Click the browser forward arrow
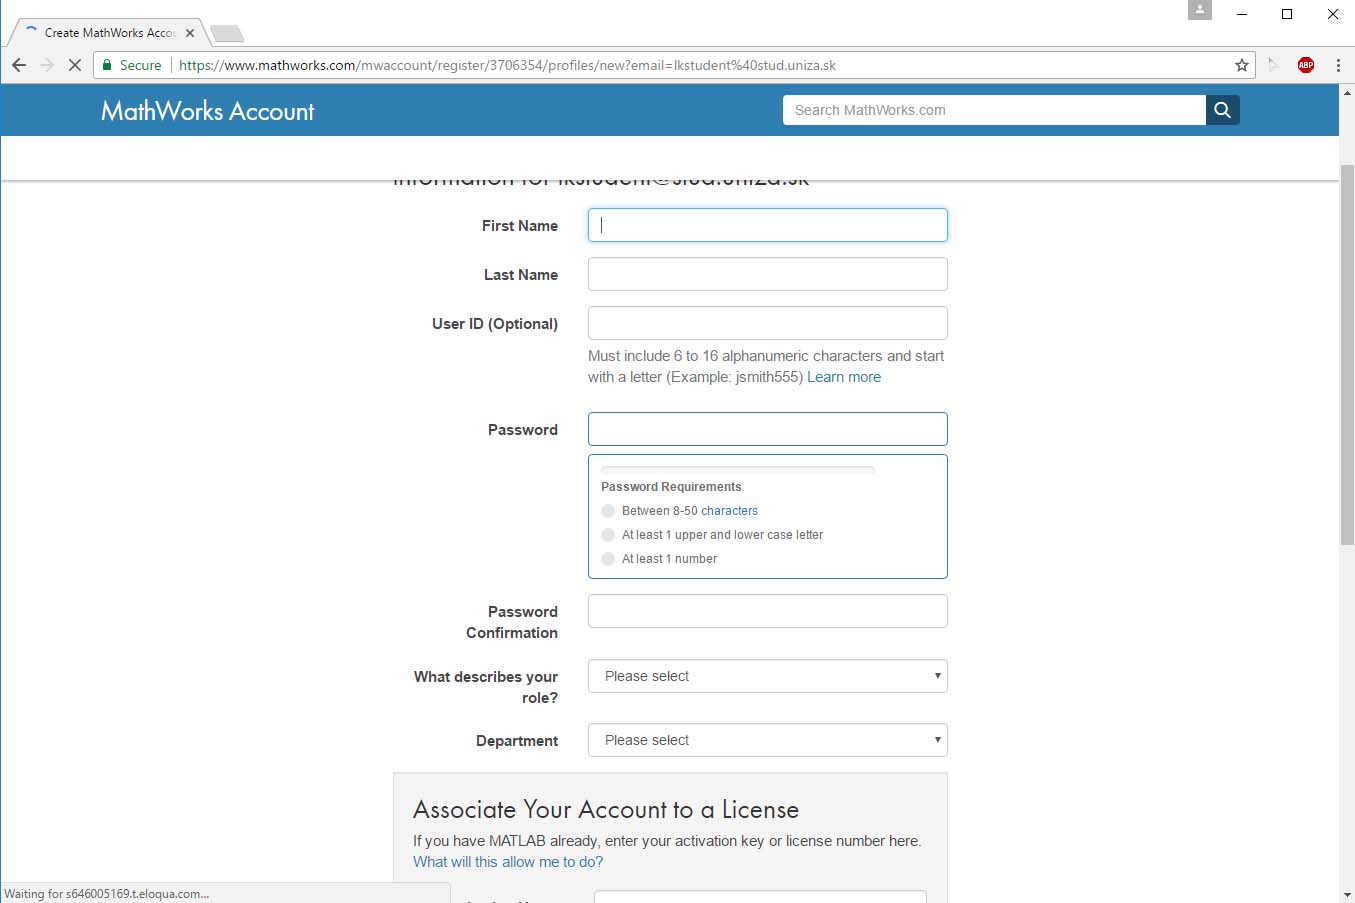This screenshot has height=903, width=1355. pos(47,65)
